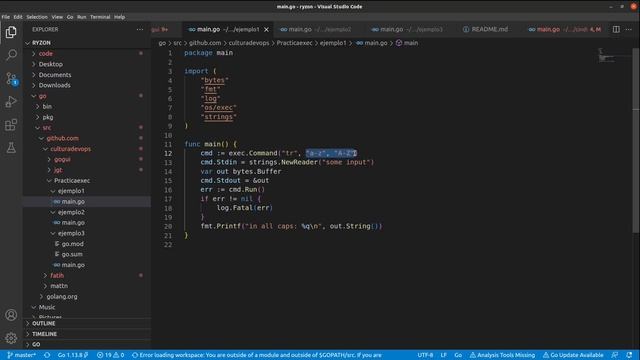Screen dimensions: 640x360
Task: Change the LF line ending
Action: 444,355
